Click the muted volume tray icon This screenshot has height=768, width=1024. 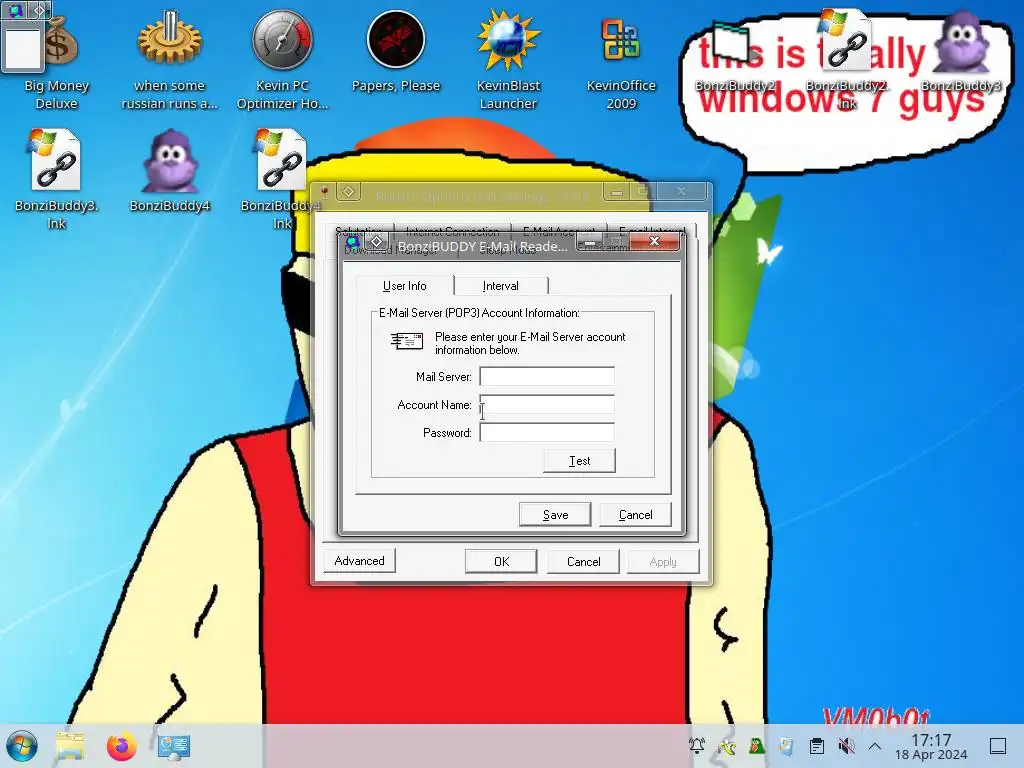(846, 746)
